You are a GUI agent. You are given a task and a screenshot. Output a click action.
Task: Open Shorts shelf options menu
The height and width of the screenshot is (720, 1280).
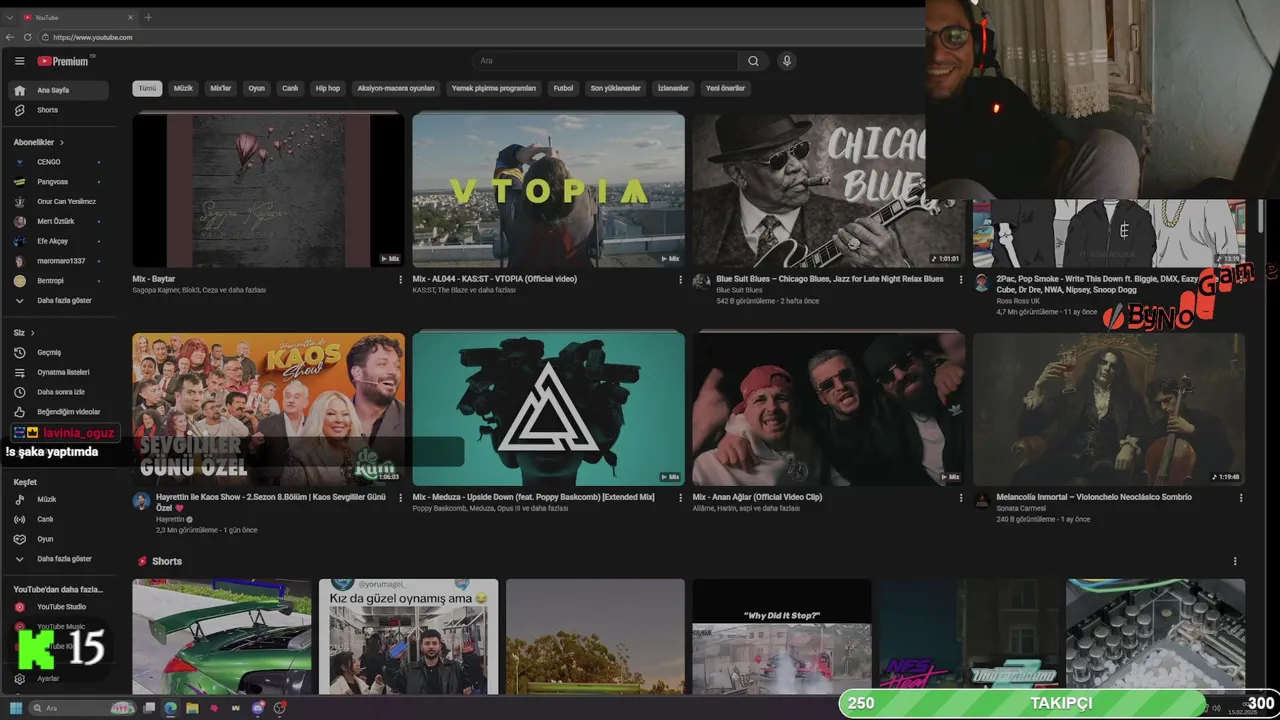coord(1235,562)
